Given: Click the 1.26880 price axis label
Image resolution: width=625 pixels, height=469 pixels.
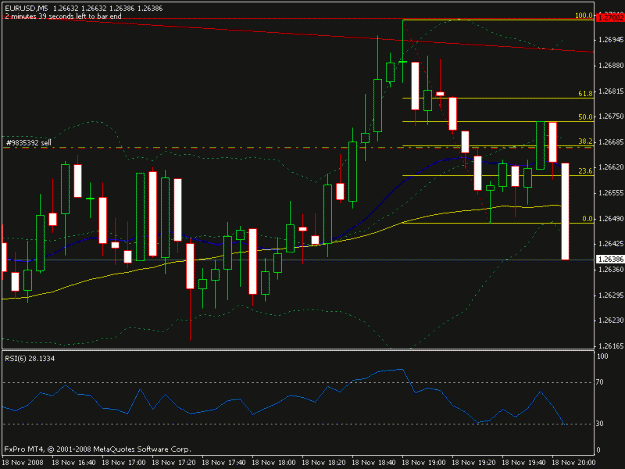Looking at the screenshot, I should click(x=611, y=65).
